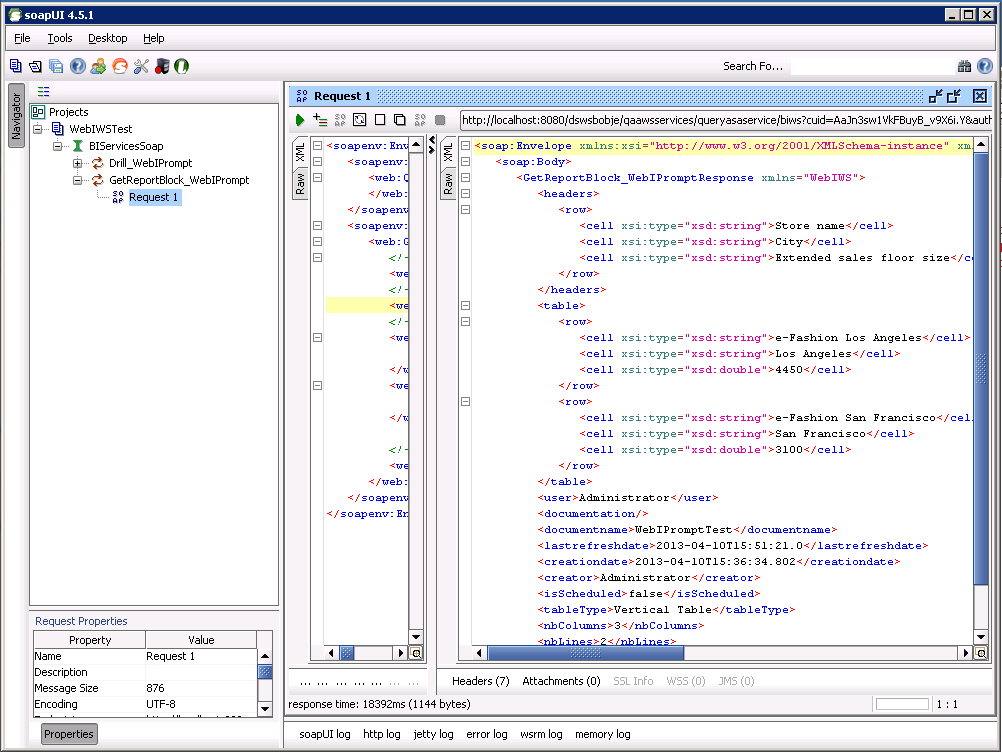Toggle navigator tree view mode icon

pyautogui.click(x=43, y=91)
